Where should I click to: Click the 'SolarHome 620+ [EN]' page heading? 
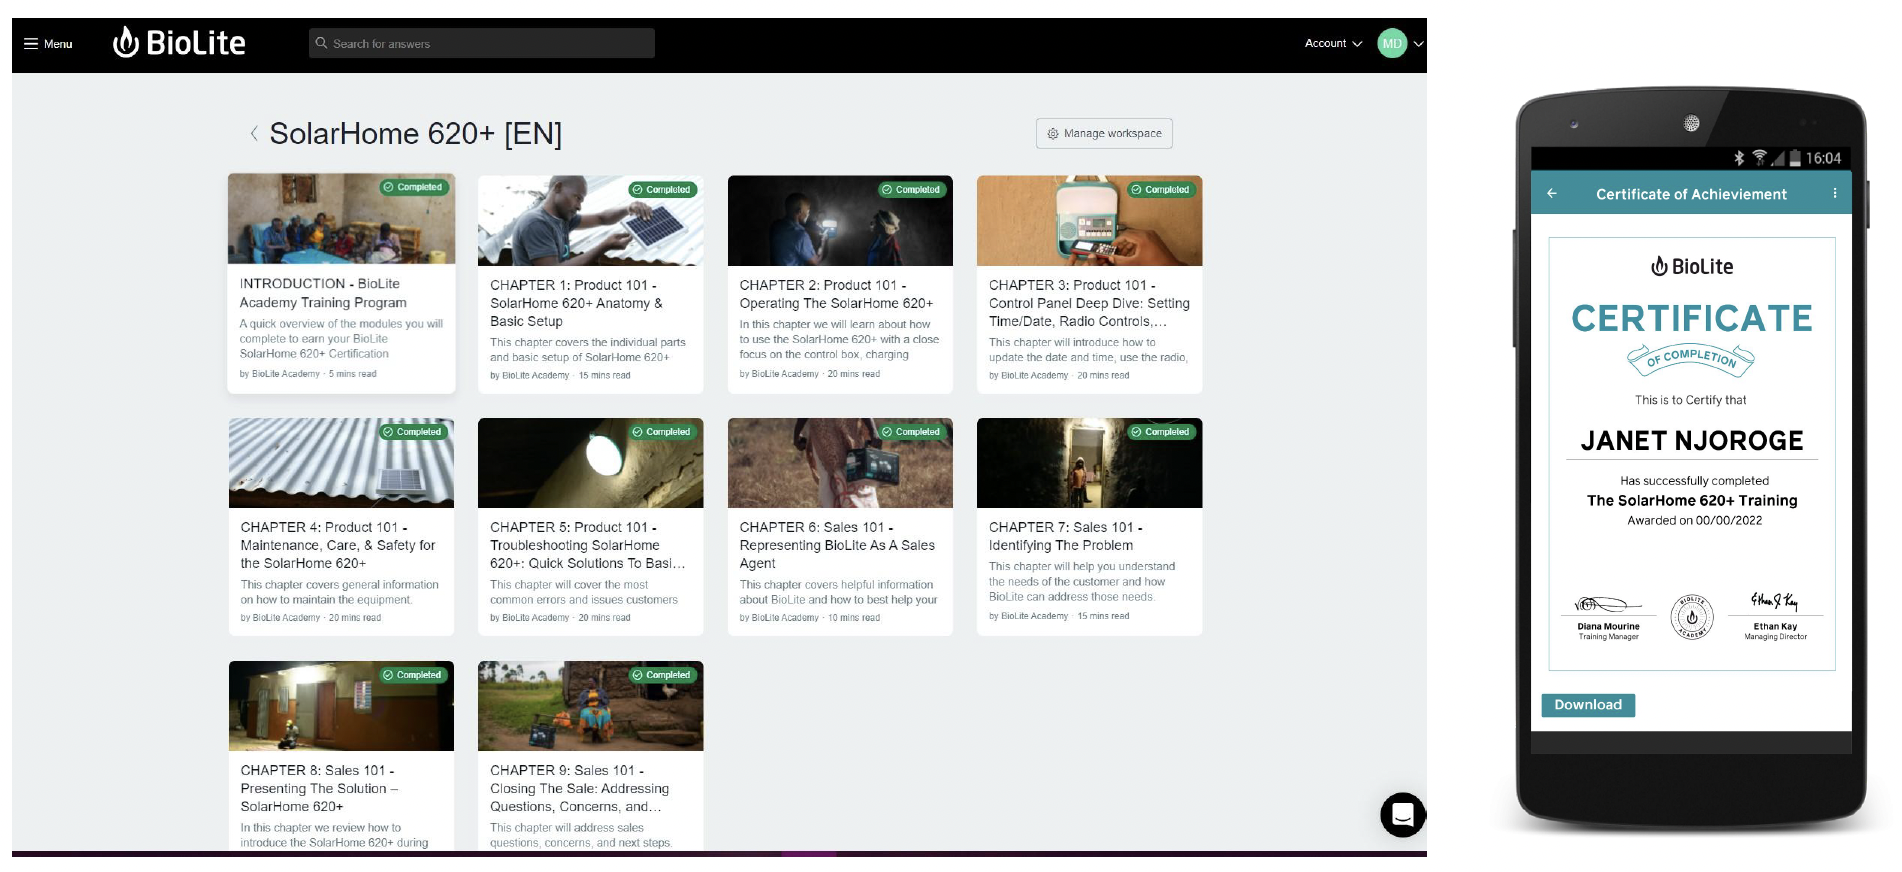(x=416, y=134)
